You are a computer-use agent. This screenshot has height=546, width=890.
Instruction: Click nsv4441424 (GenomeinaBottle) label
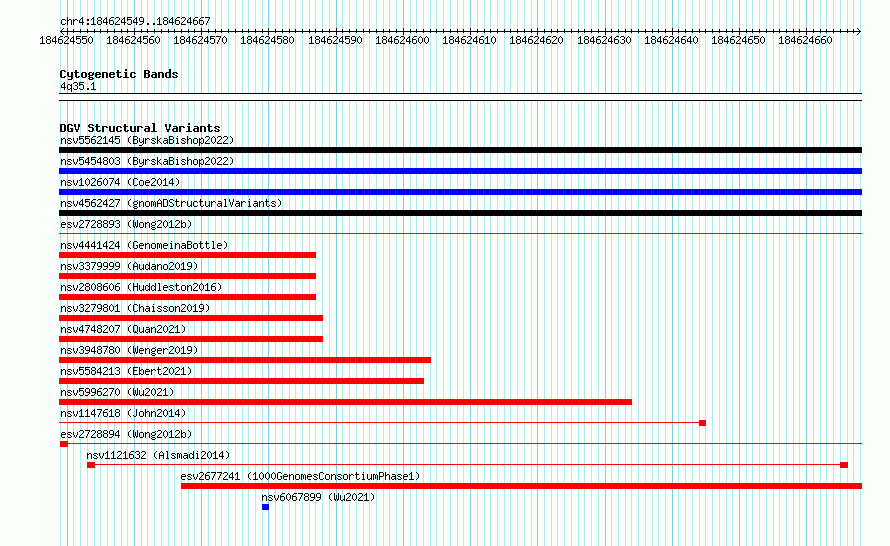click(x=144, y=245)
